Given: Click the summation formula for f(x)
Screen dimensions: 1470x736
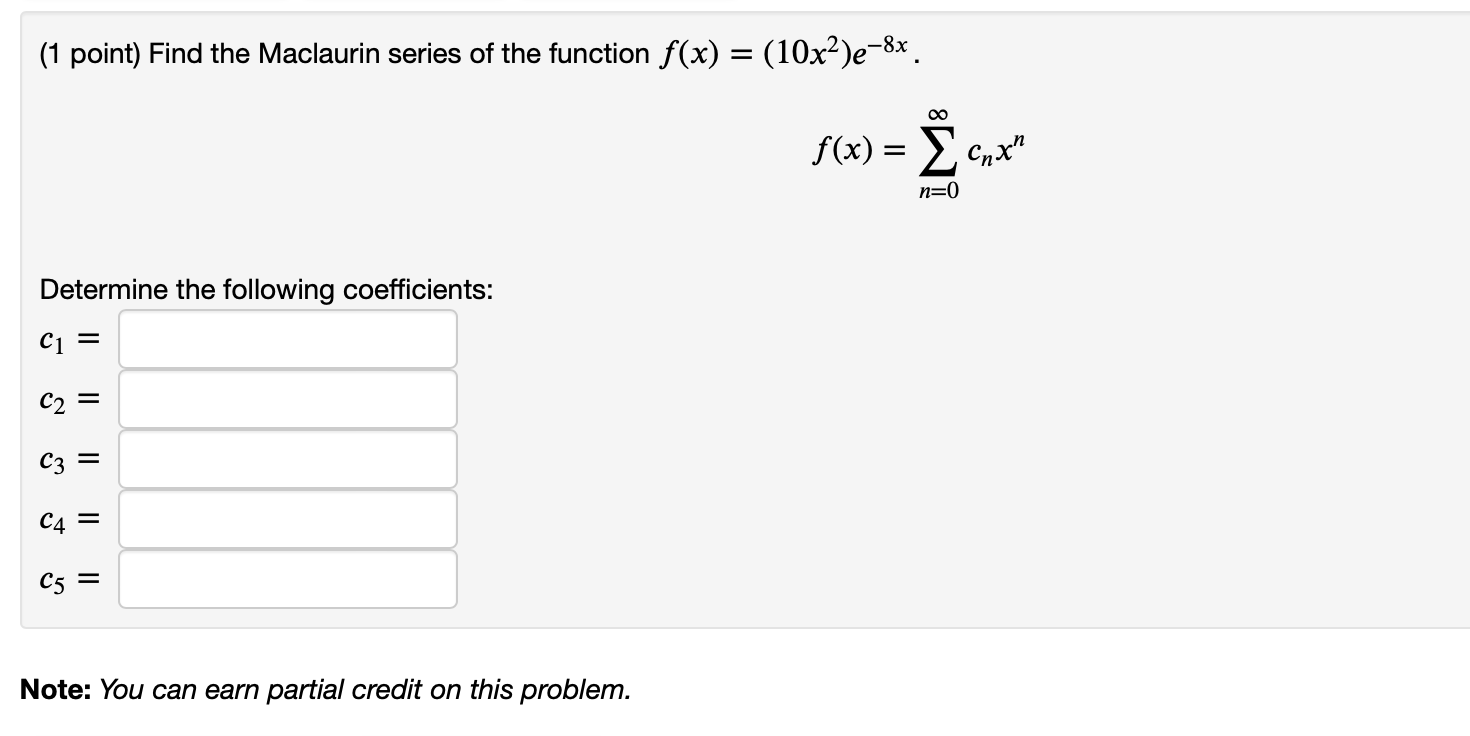Looking at the screenshot, I should tap(920, 150).
